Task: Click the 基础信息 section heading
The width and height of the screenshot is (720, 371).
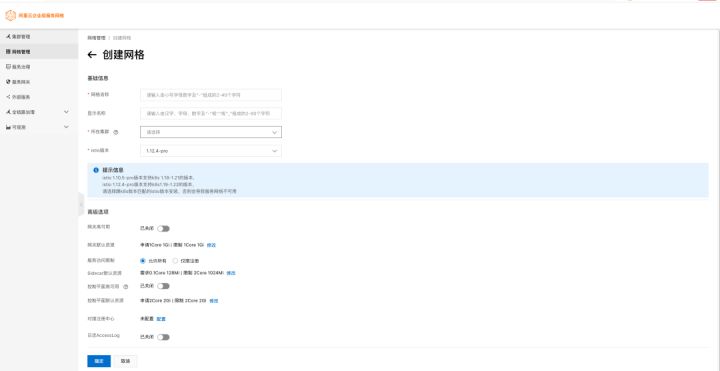Action: [97, 78]
